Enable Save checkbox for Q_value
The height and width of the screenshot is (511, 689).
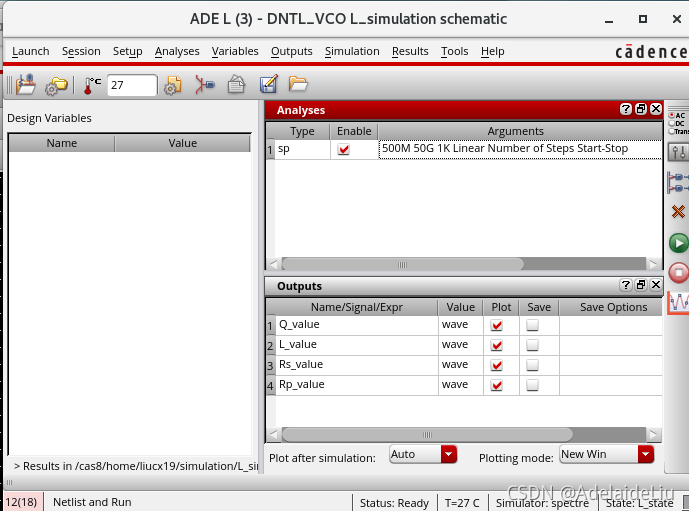[533, 325]
